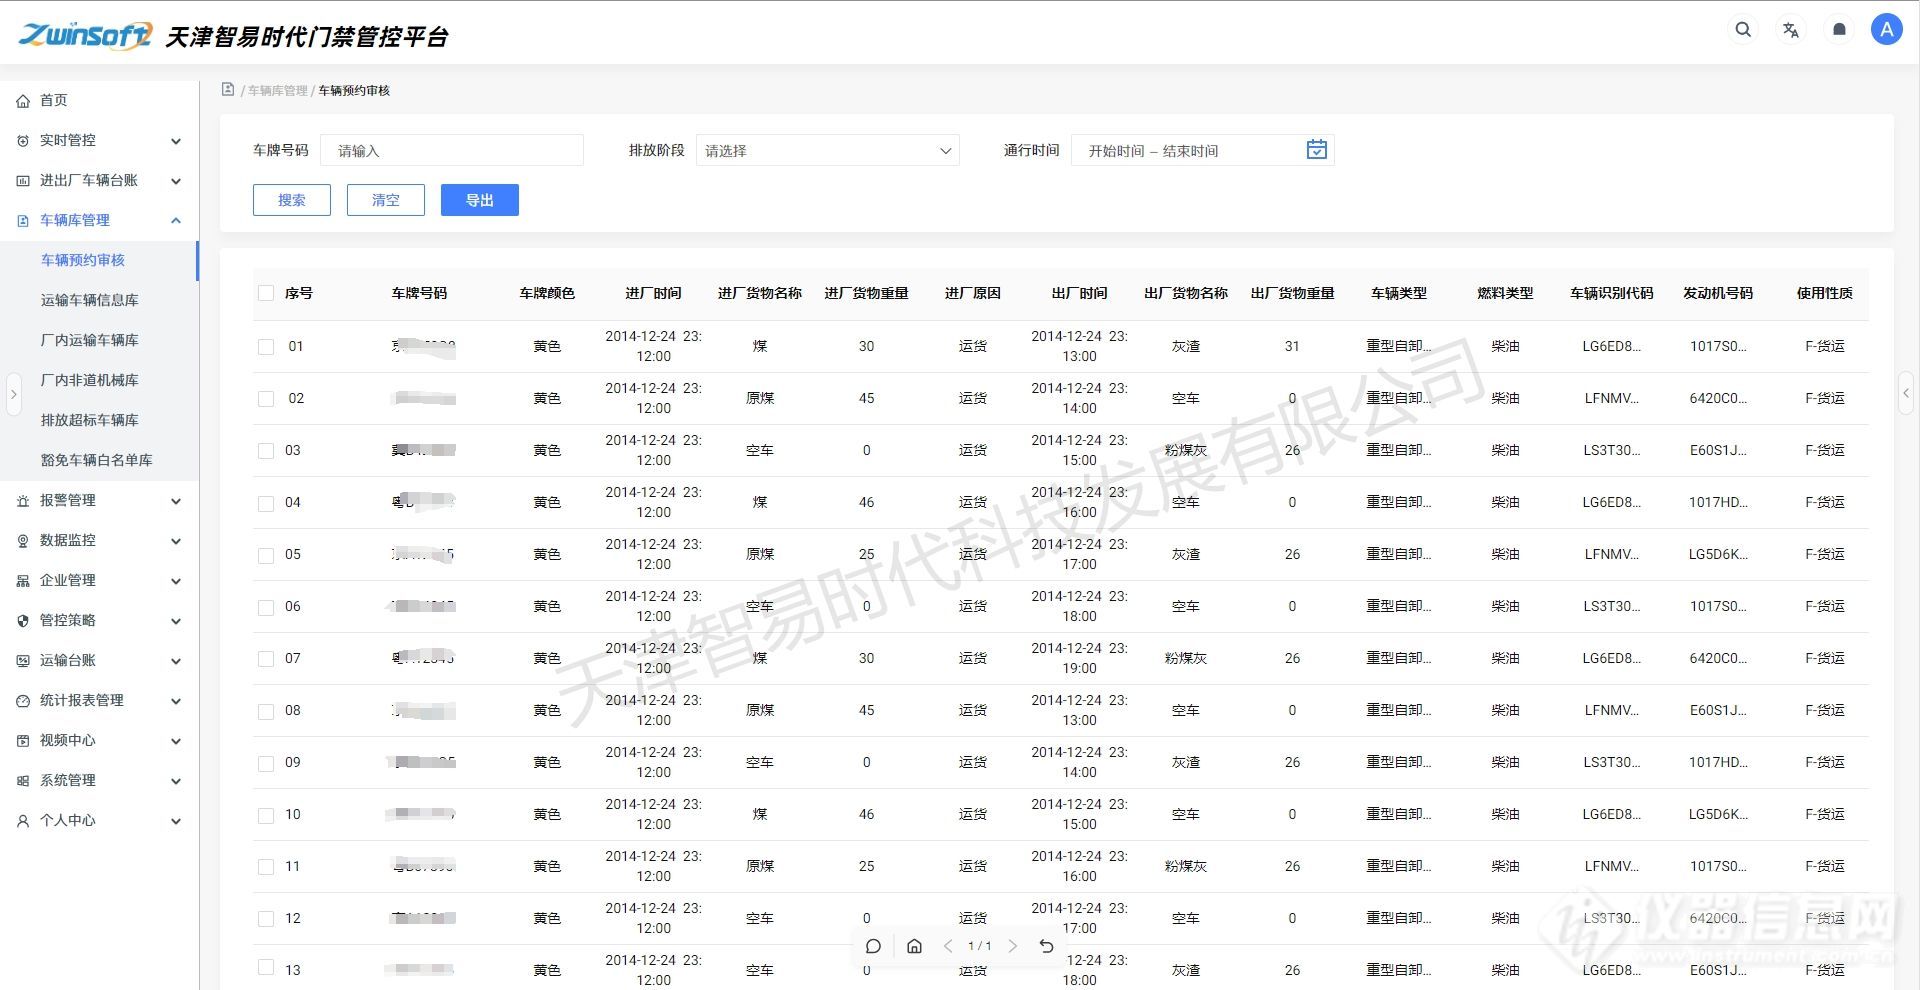Expand 系统管理 chevron
This screenshot has height=990, width=1920.
click(x=176, y=781)
